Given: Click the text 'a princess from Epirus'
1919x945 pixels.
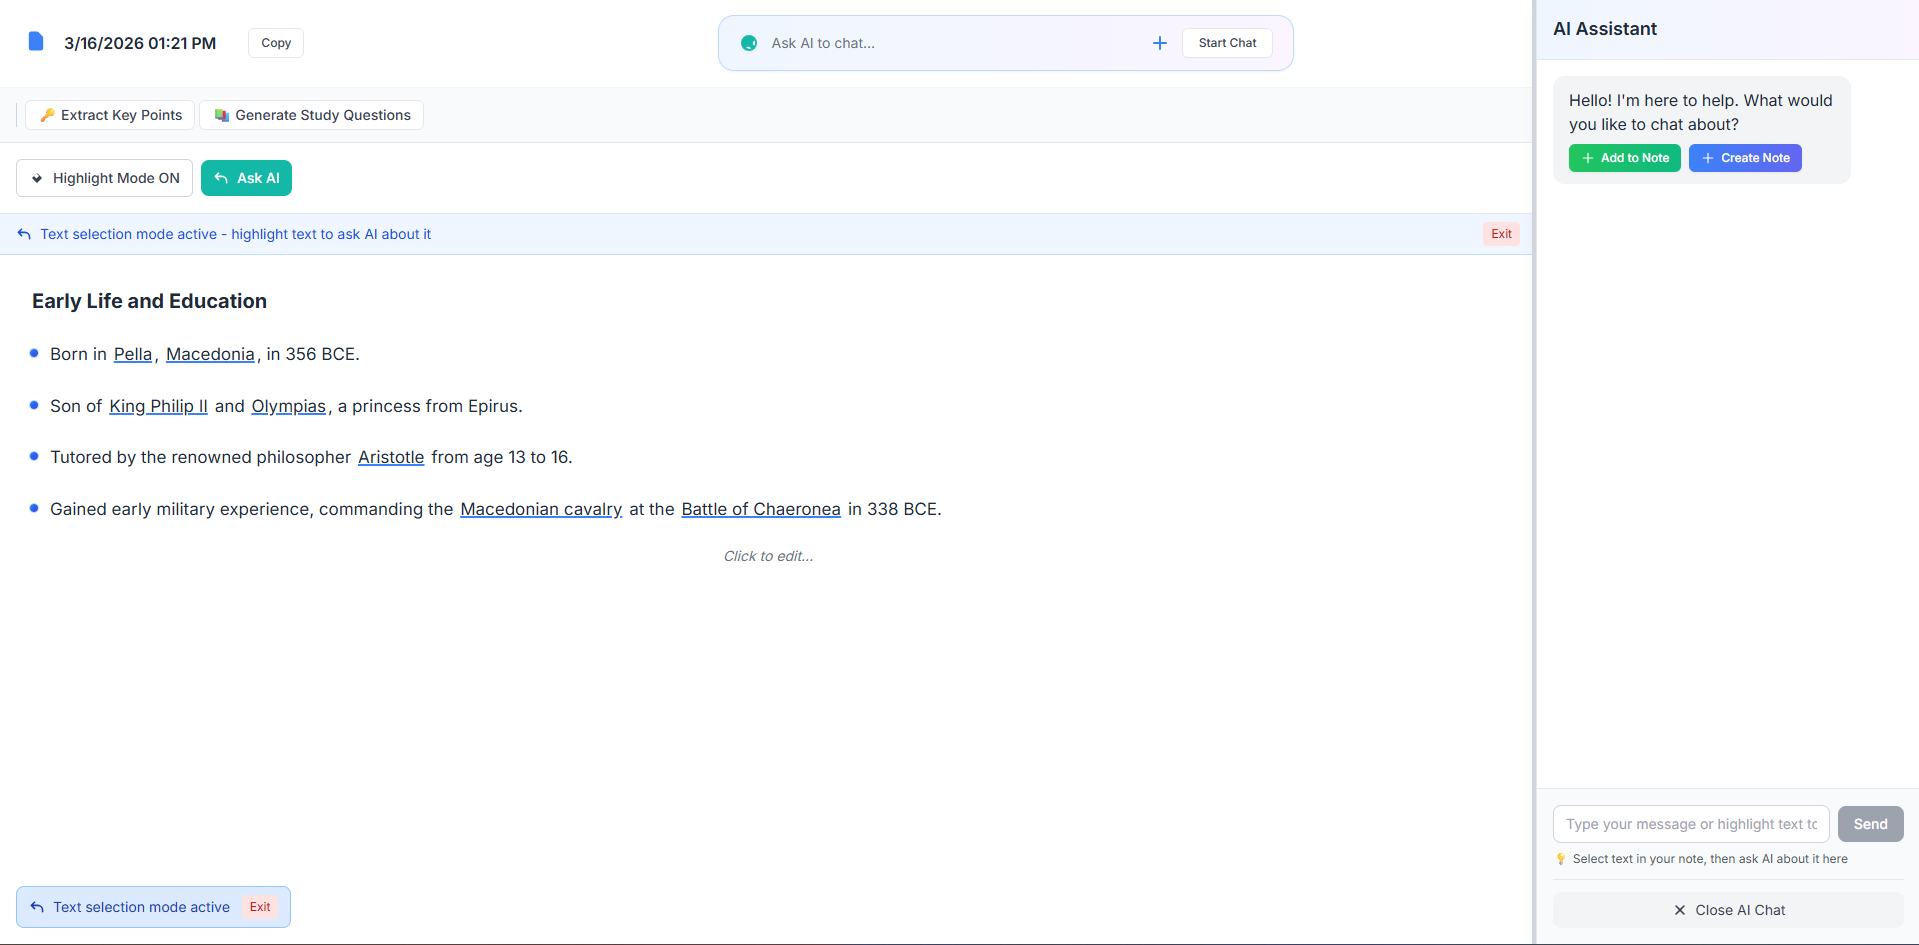Looking at the screenshot, I should [428, 406].
